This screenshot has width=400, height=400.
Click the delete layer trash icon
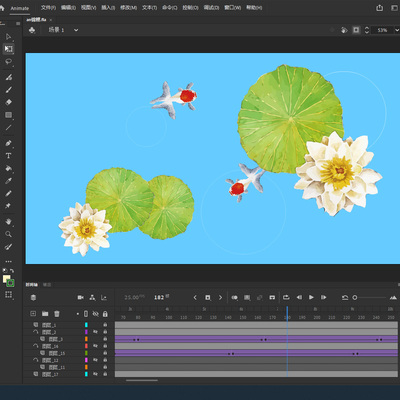[x=57, y=314]
